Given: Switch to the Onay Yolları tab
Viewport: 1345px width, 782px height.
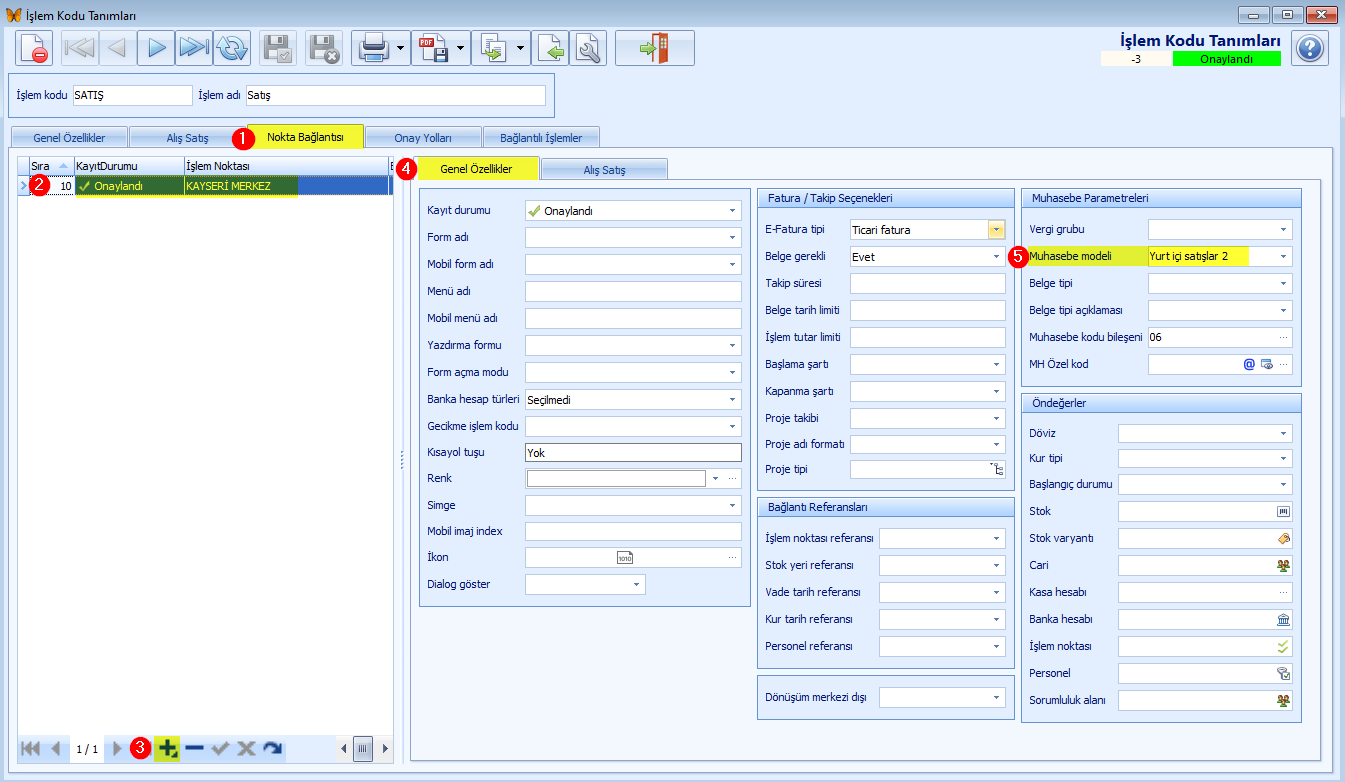Looking at the screenshot, I should tap(423, 137).
